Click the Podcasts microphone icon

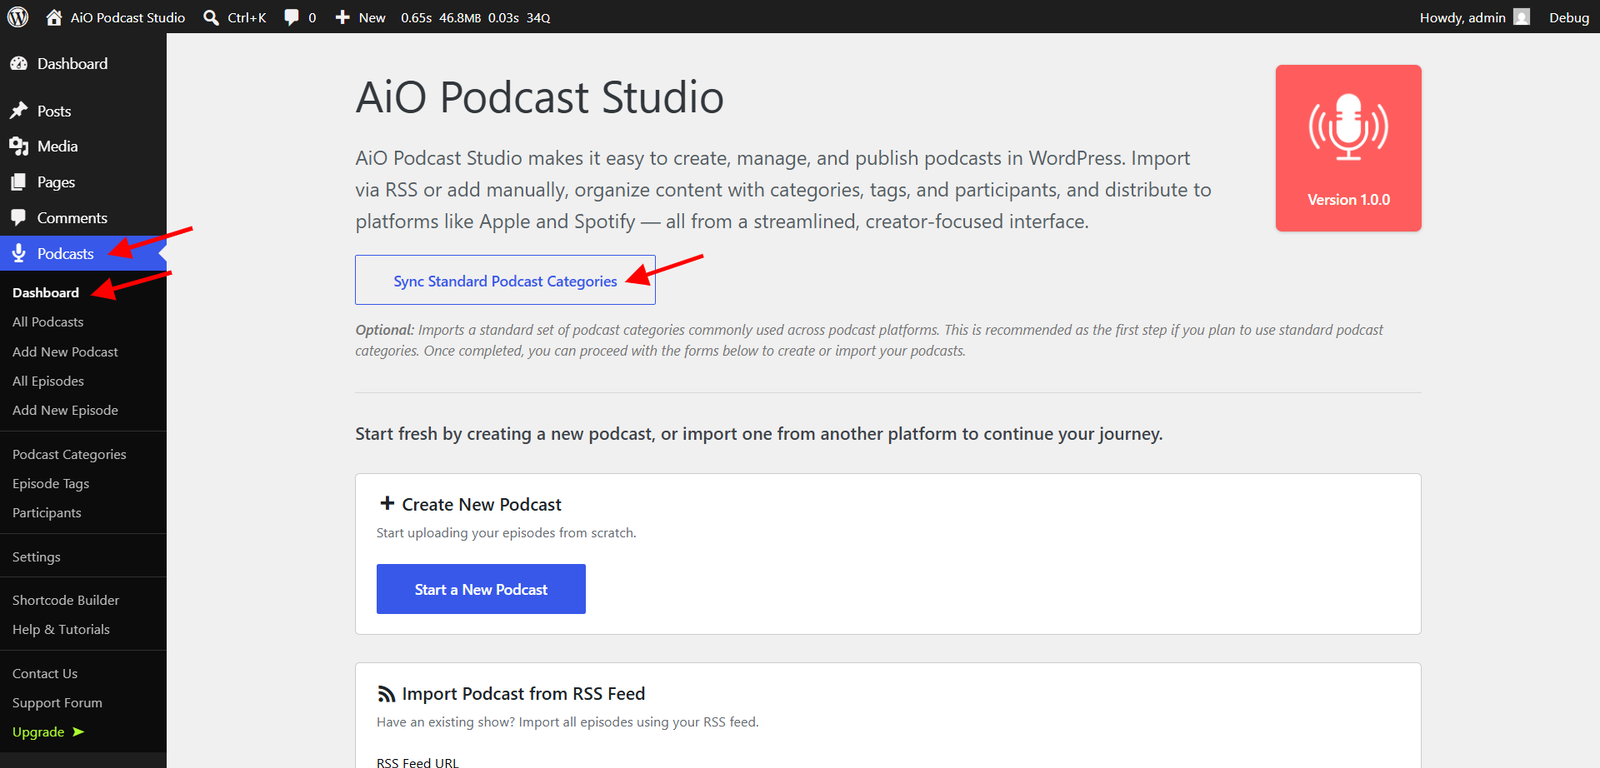(19, 254)
